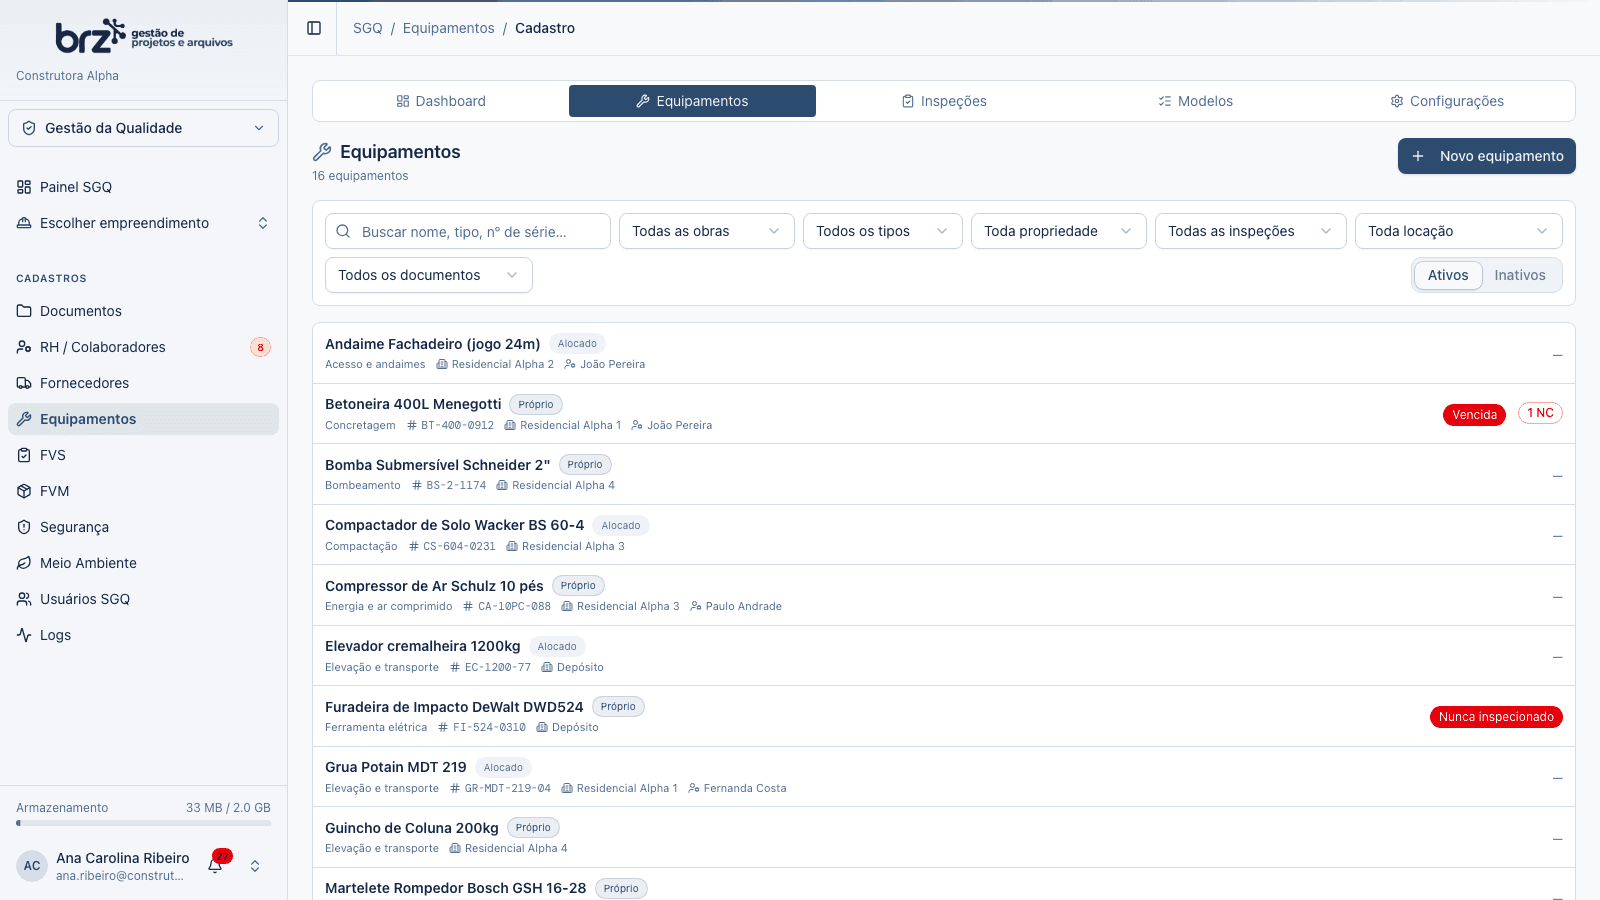Select the Ativos toggle option

point(1448,275)
